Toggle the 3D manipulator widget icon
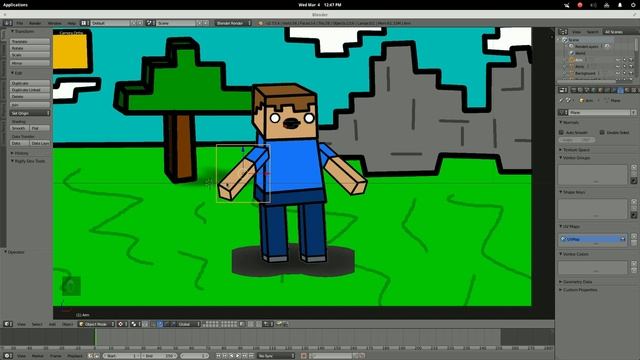Viewport: 640px width, 360px height. pos(153,324)
